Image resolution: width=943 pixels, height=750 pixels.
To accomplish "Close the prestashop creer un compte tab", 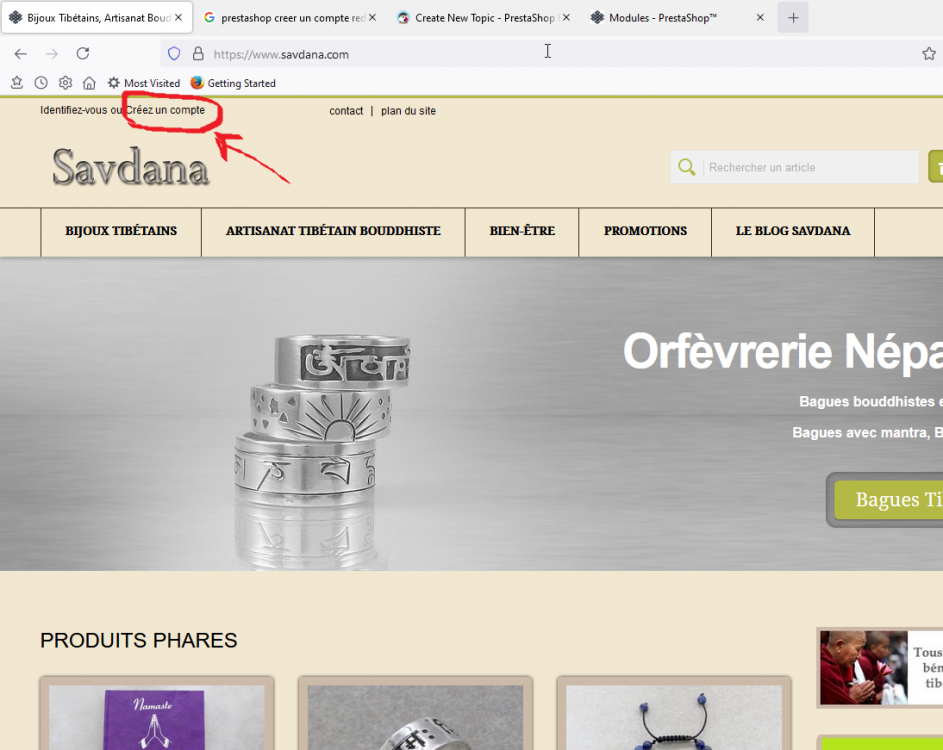I will 372,17.
